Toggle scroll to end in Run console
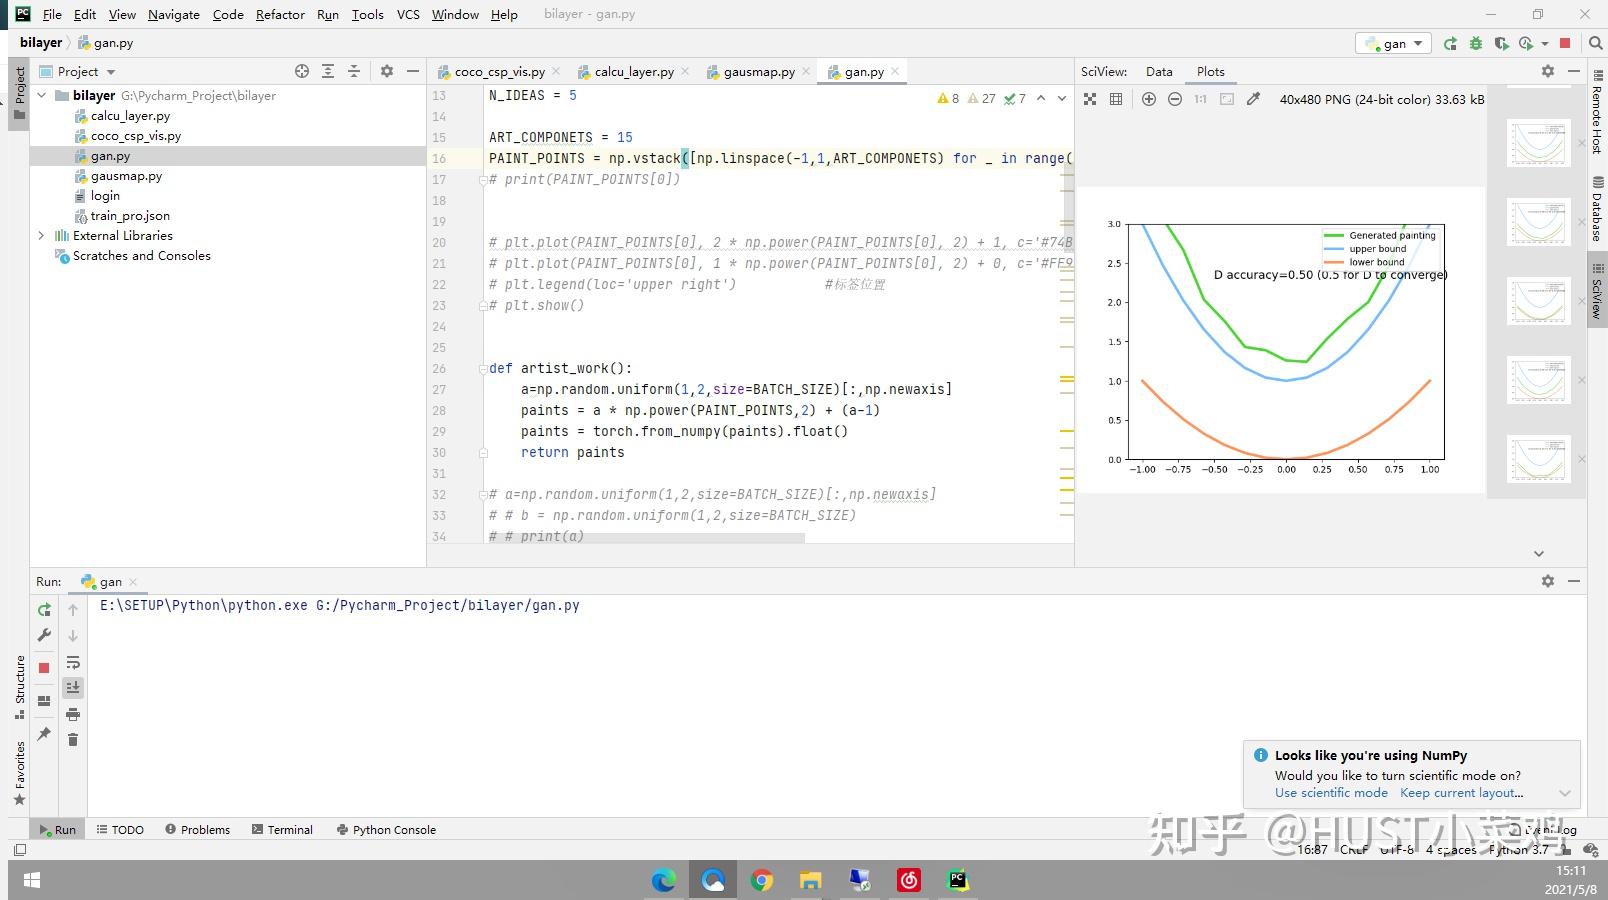Image resolution: width=1608 pixels, height=900 pixels. coord(73,688)
